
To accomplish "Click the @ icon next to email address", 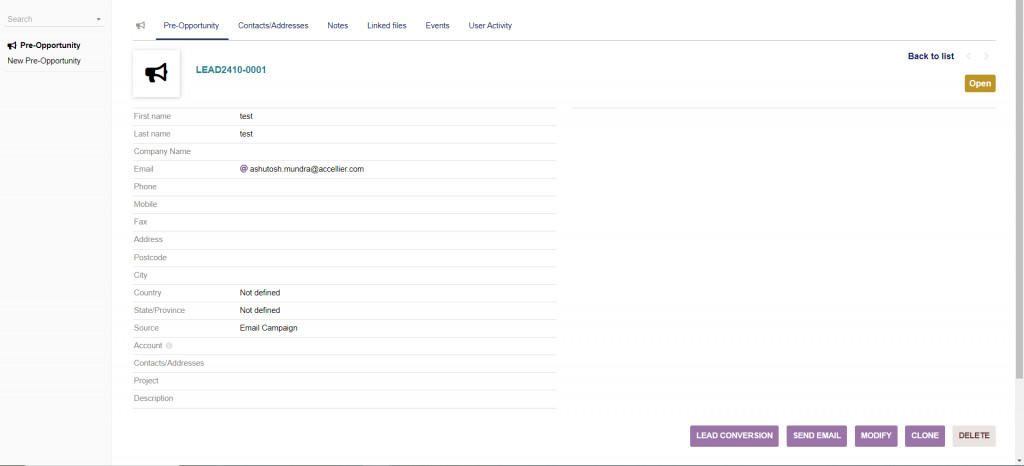I will (x=244, y=168).
